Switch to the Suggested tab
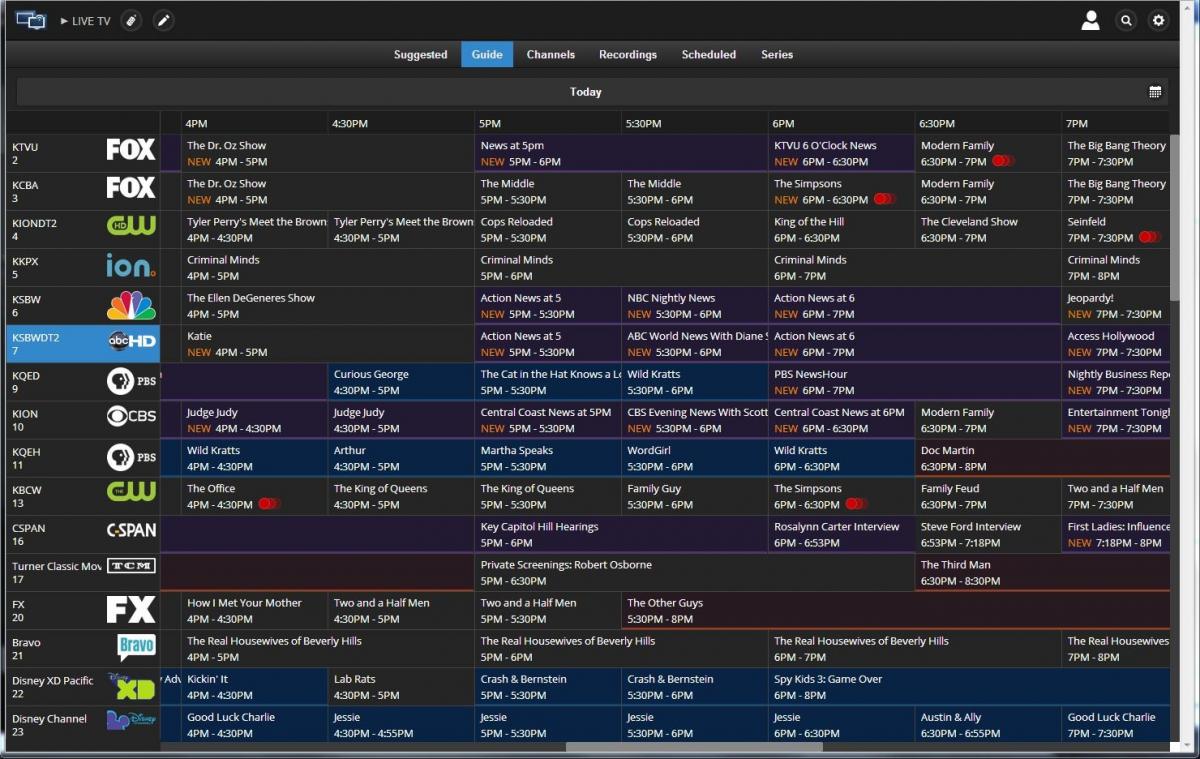 (420, 55)
